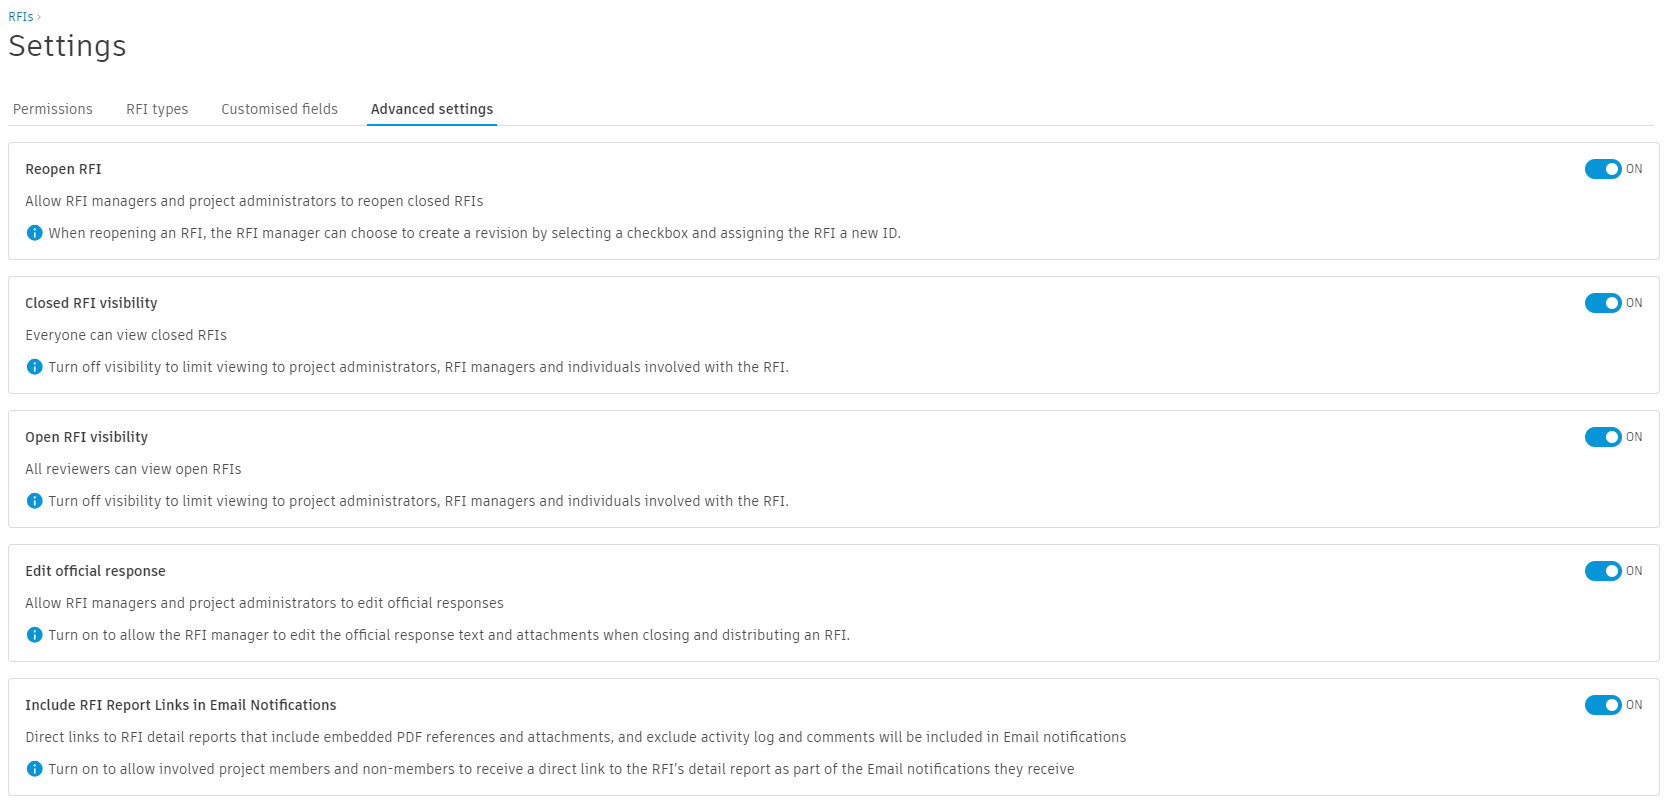The height and width of the screenshot is (804, 1667).
Task: Navigate back via the RFIs breadcrumb link
Action: 20,17
